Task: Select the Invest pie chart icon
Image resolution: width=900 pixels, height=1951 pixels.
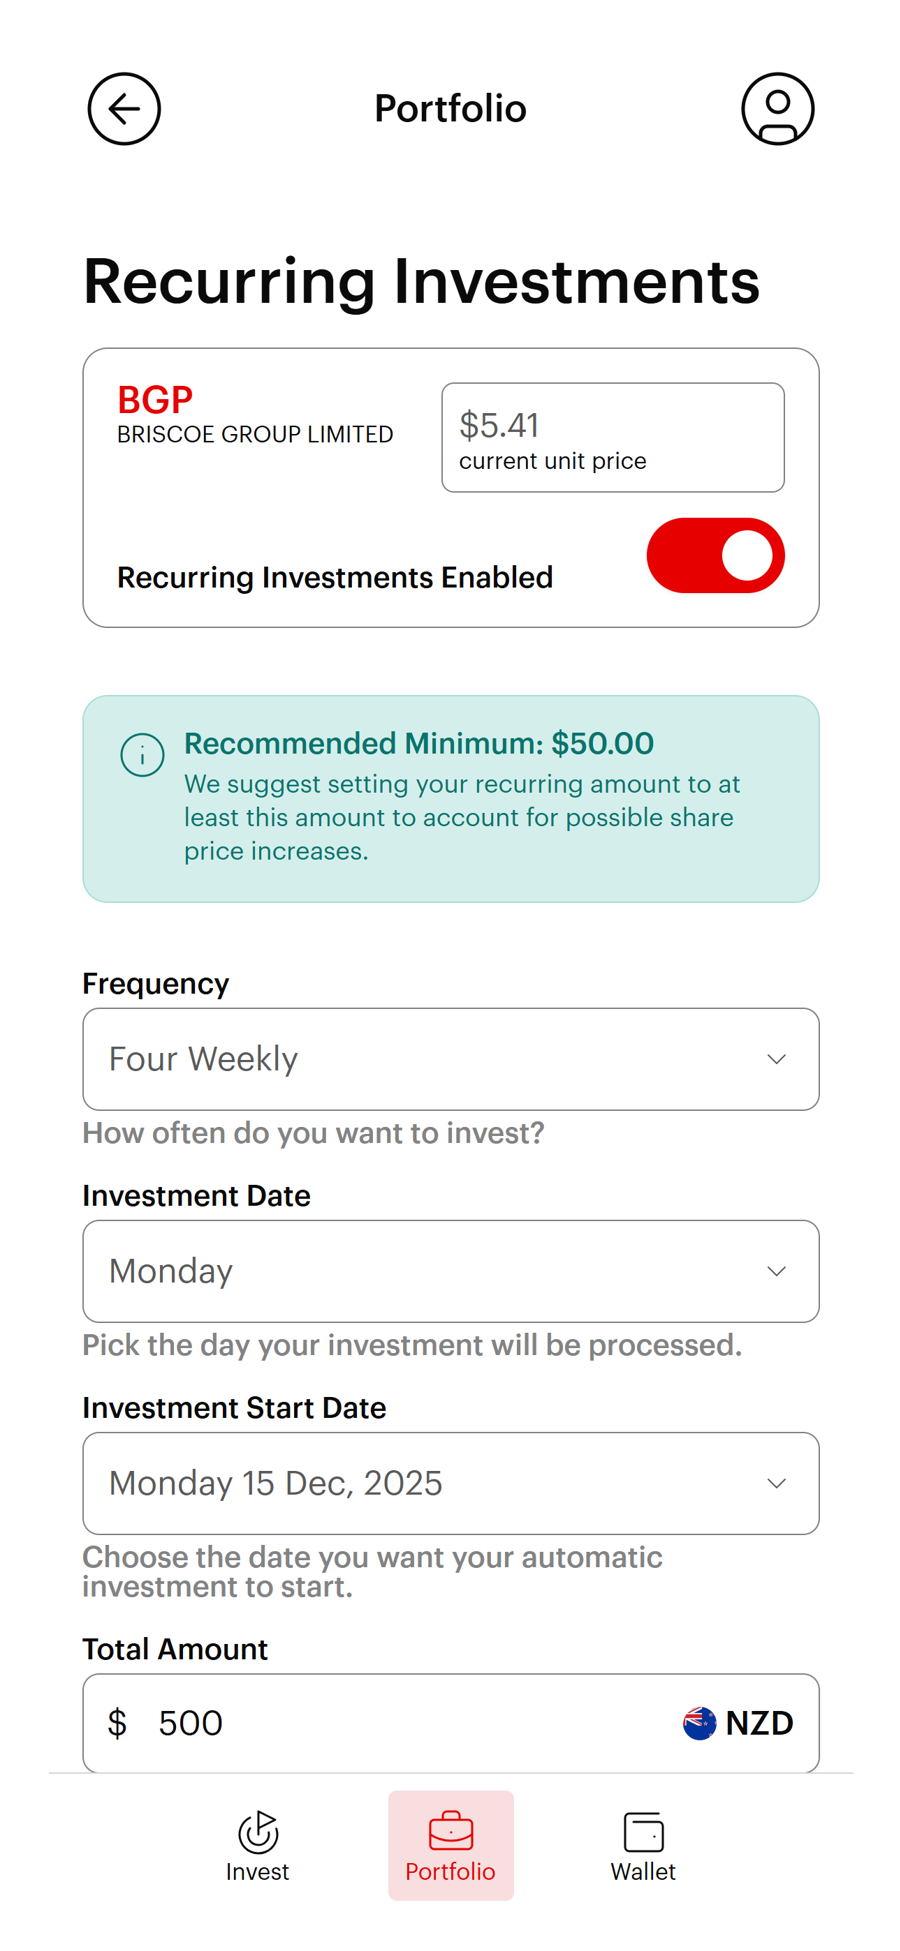Action: coord(257,1831)
